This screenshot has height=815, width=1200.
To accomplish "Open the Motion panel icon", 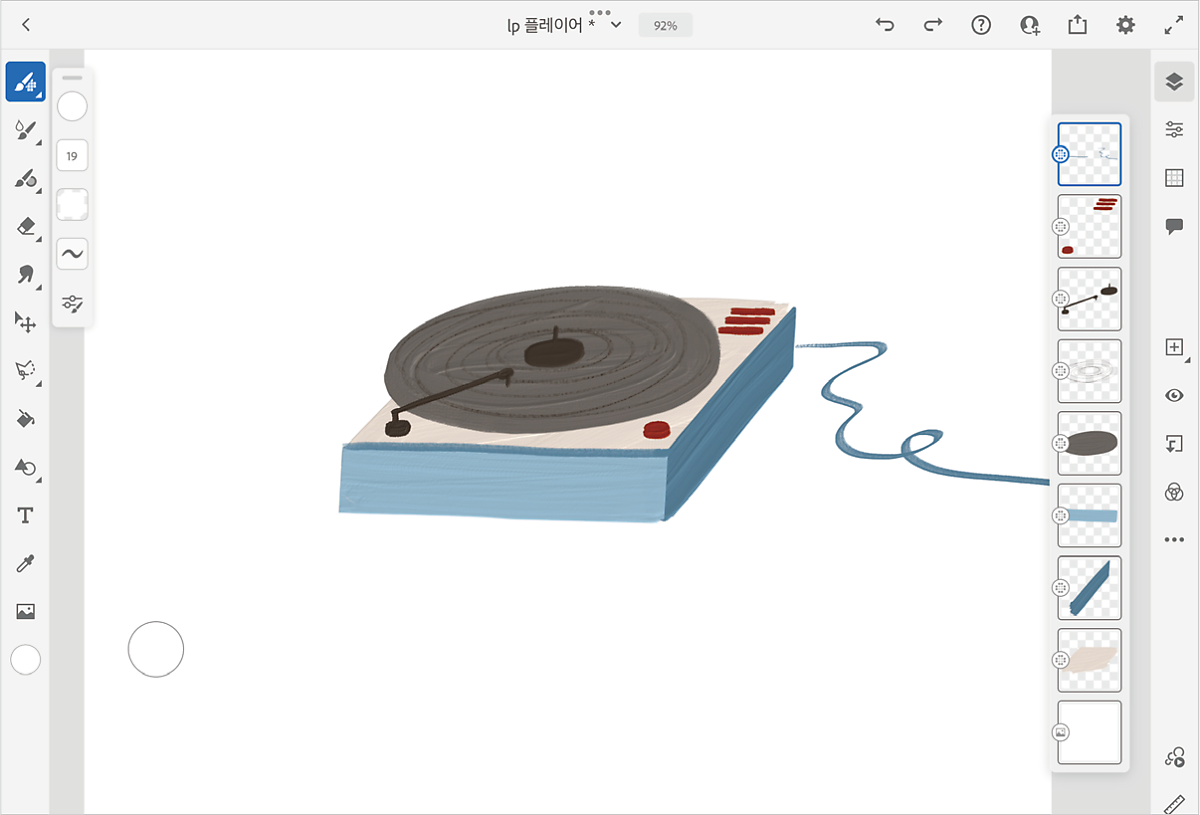I will 1175,758.
